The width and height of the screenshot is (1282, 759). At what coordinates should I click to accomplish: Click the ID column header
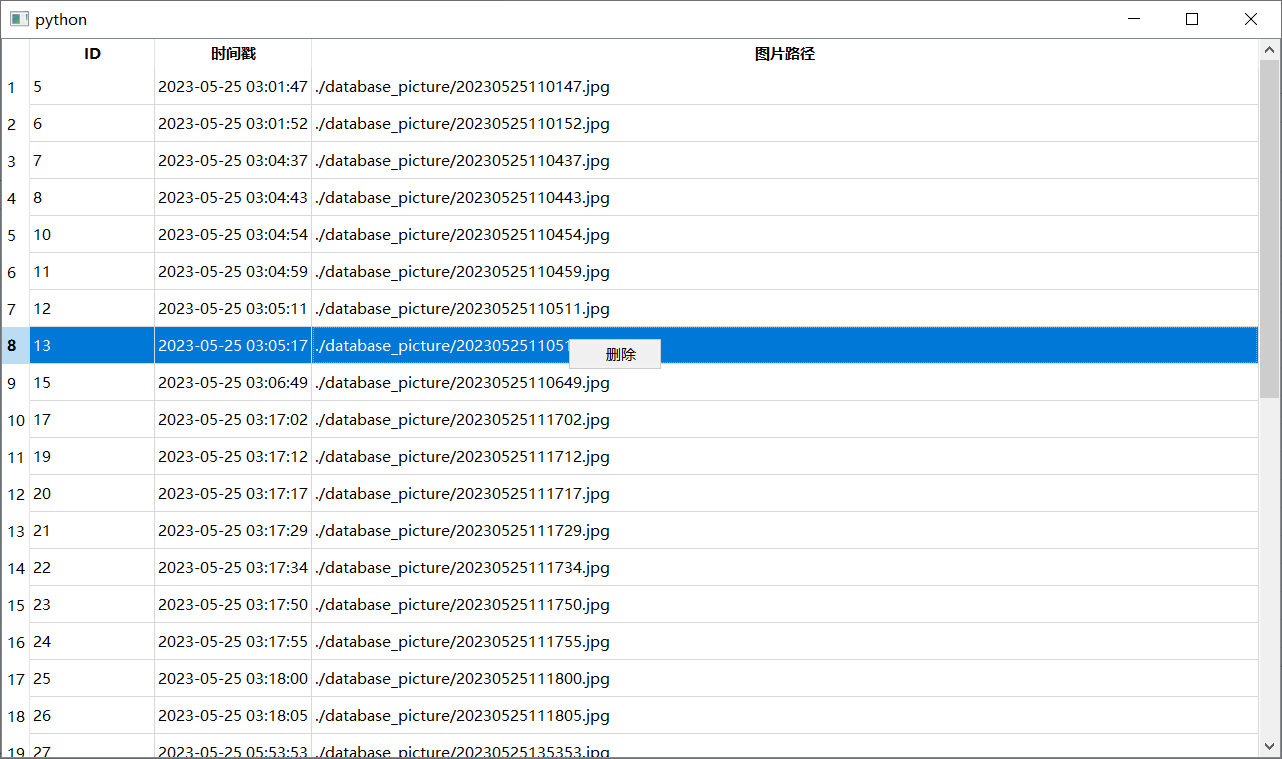(x=92, y=54)
